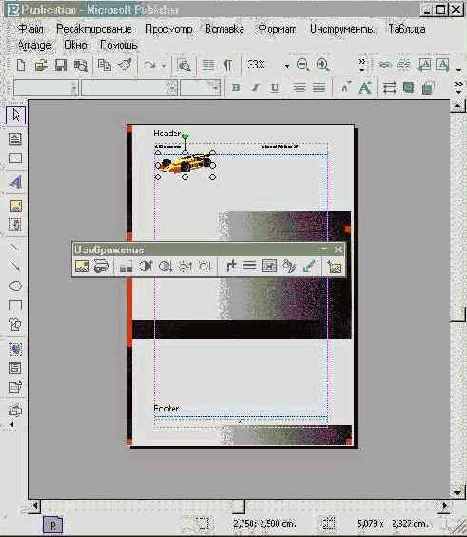This screenshot has height=537, width=467.
Task: Select the Oval shape tool
Action: pyautogui.click(x=15, y=286)
